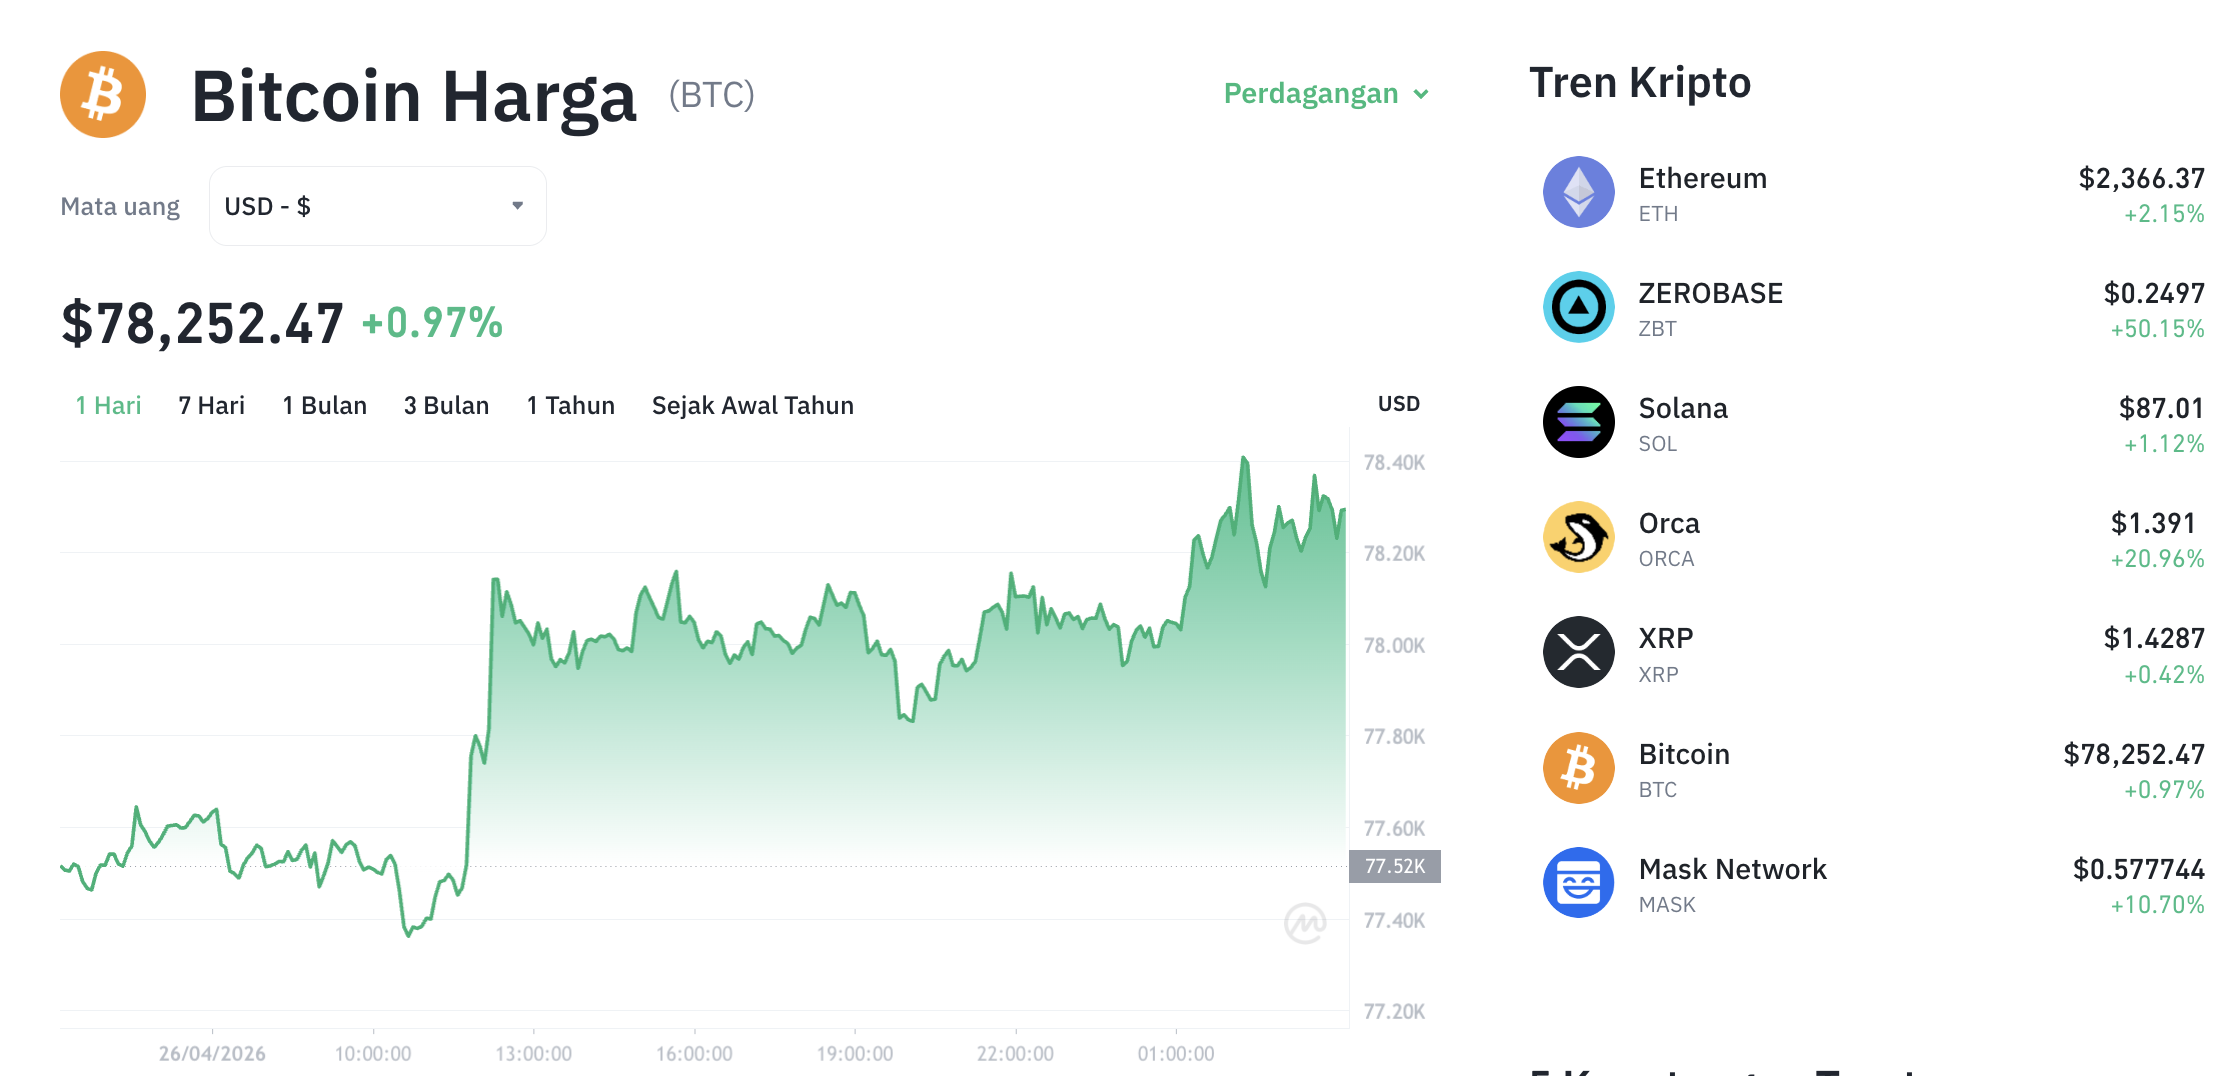Open the Ethereum name link
Screen dimensions: 2230x1076
click(x=1702, y=178)
